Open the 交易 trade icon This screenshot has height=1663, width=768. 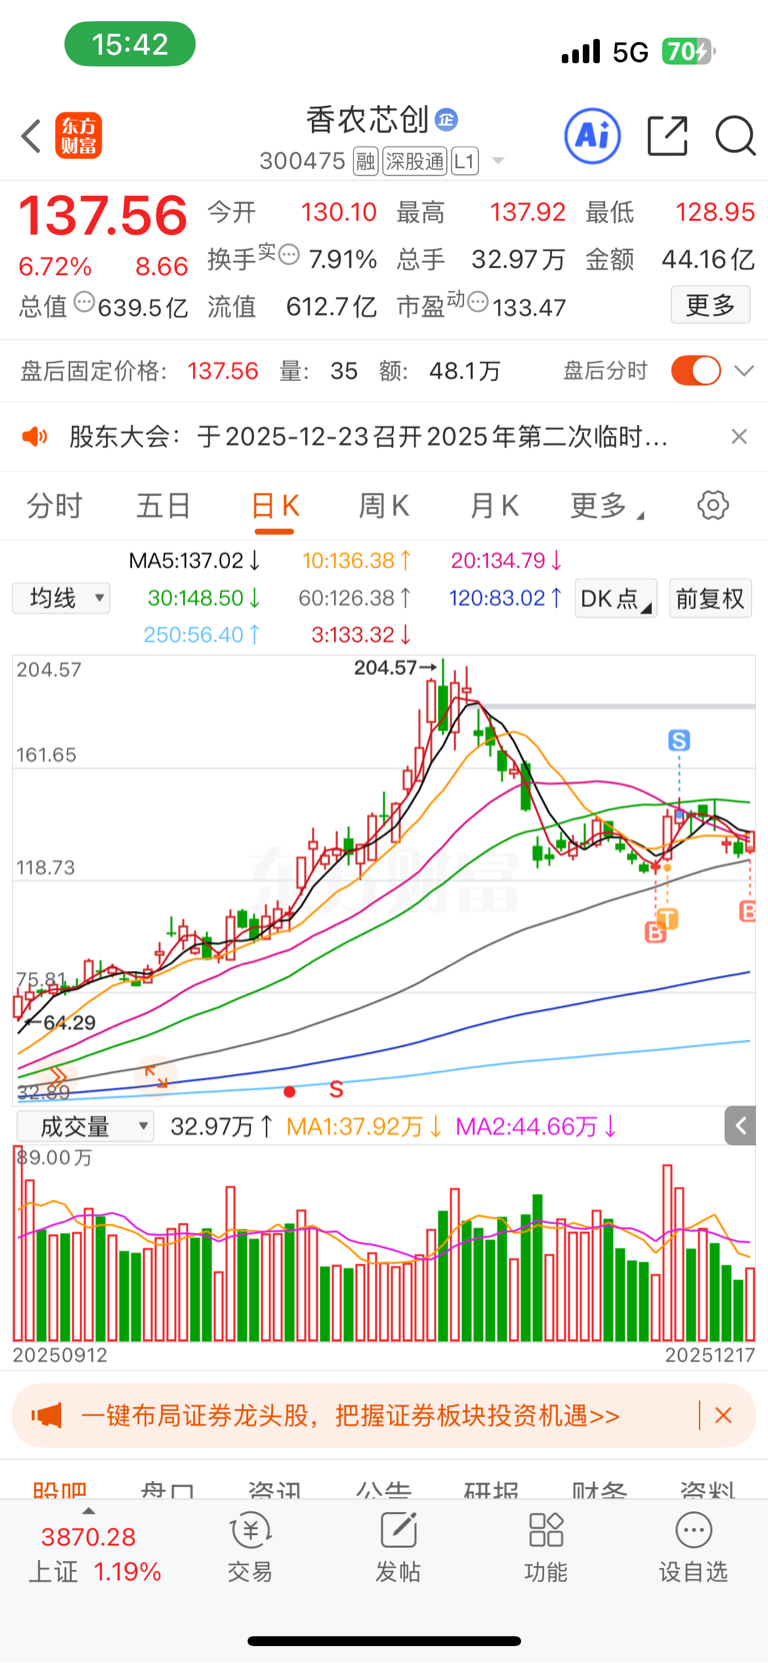coord(250,1548)
